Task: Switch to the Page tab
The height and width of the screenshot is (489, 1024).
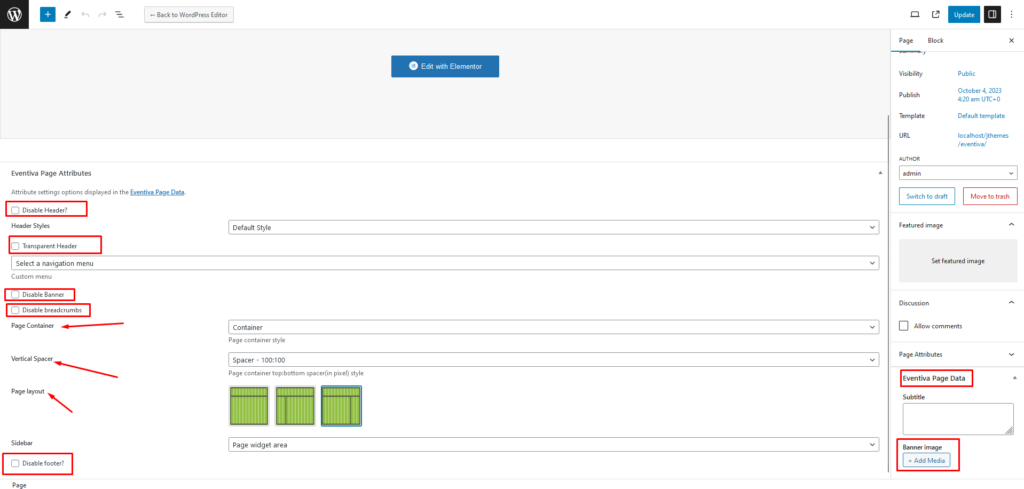Action: tap(906, 40)
